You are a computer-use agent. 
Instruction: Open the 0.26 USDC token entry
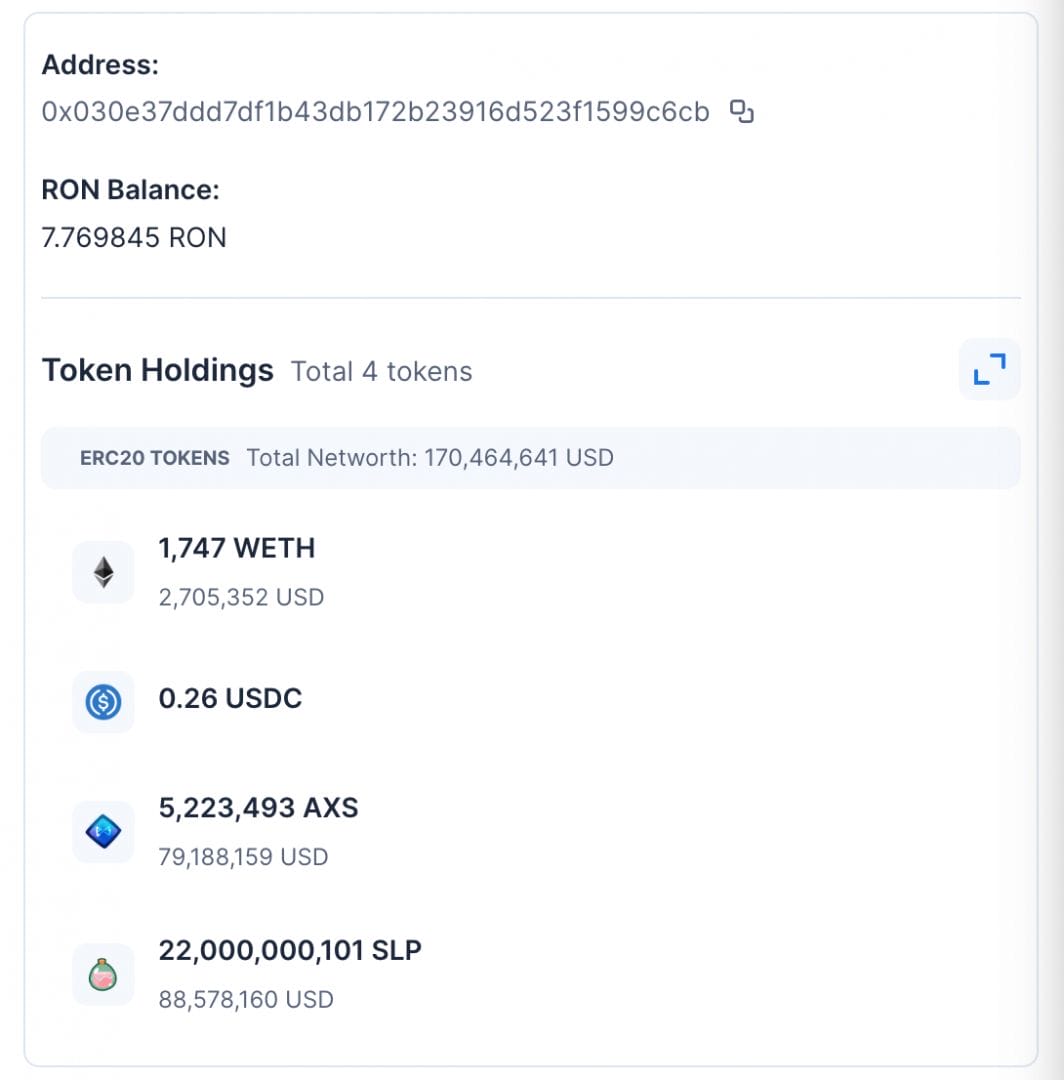click(230, 698)
